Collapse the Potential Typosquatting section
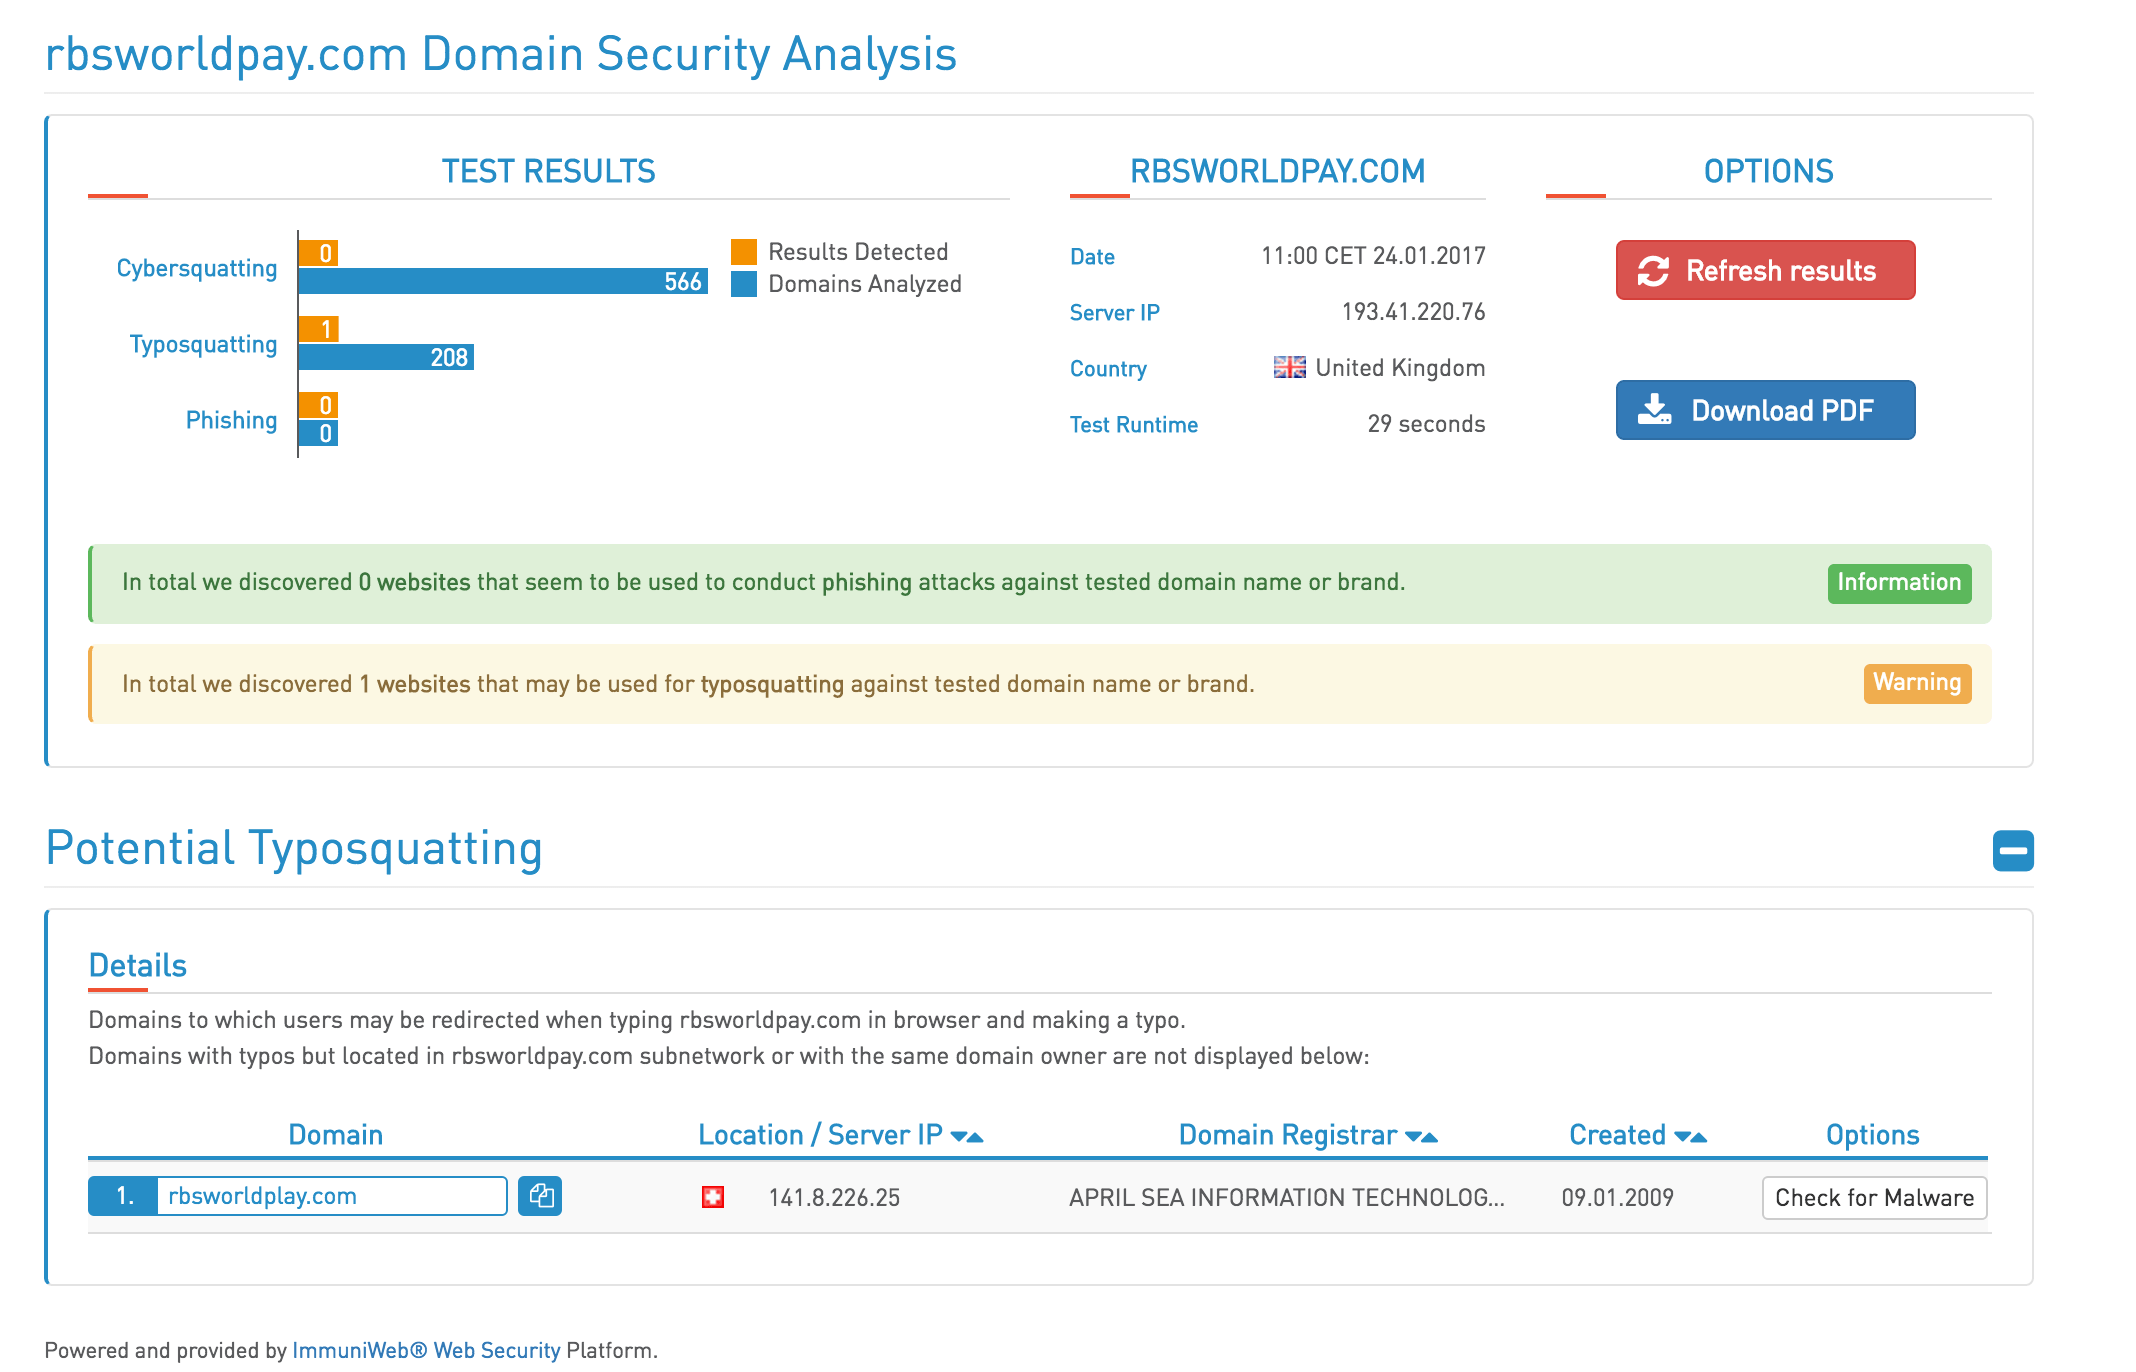2136x1372 pixels. (x=2013, y=851)
